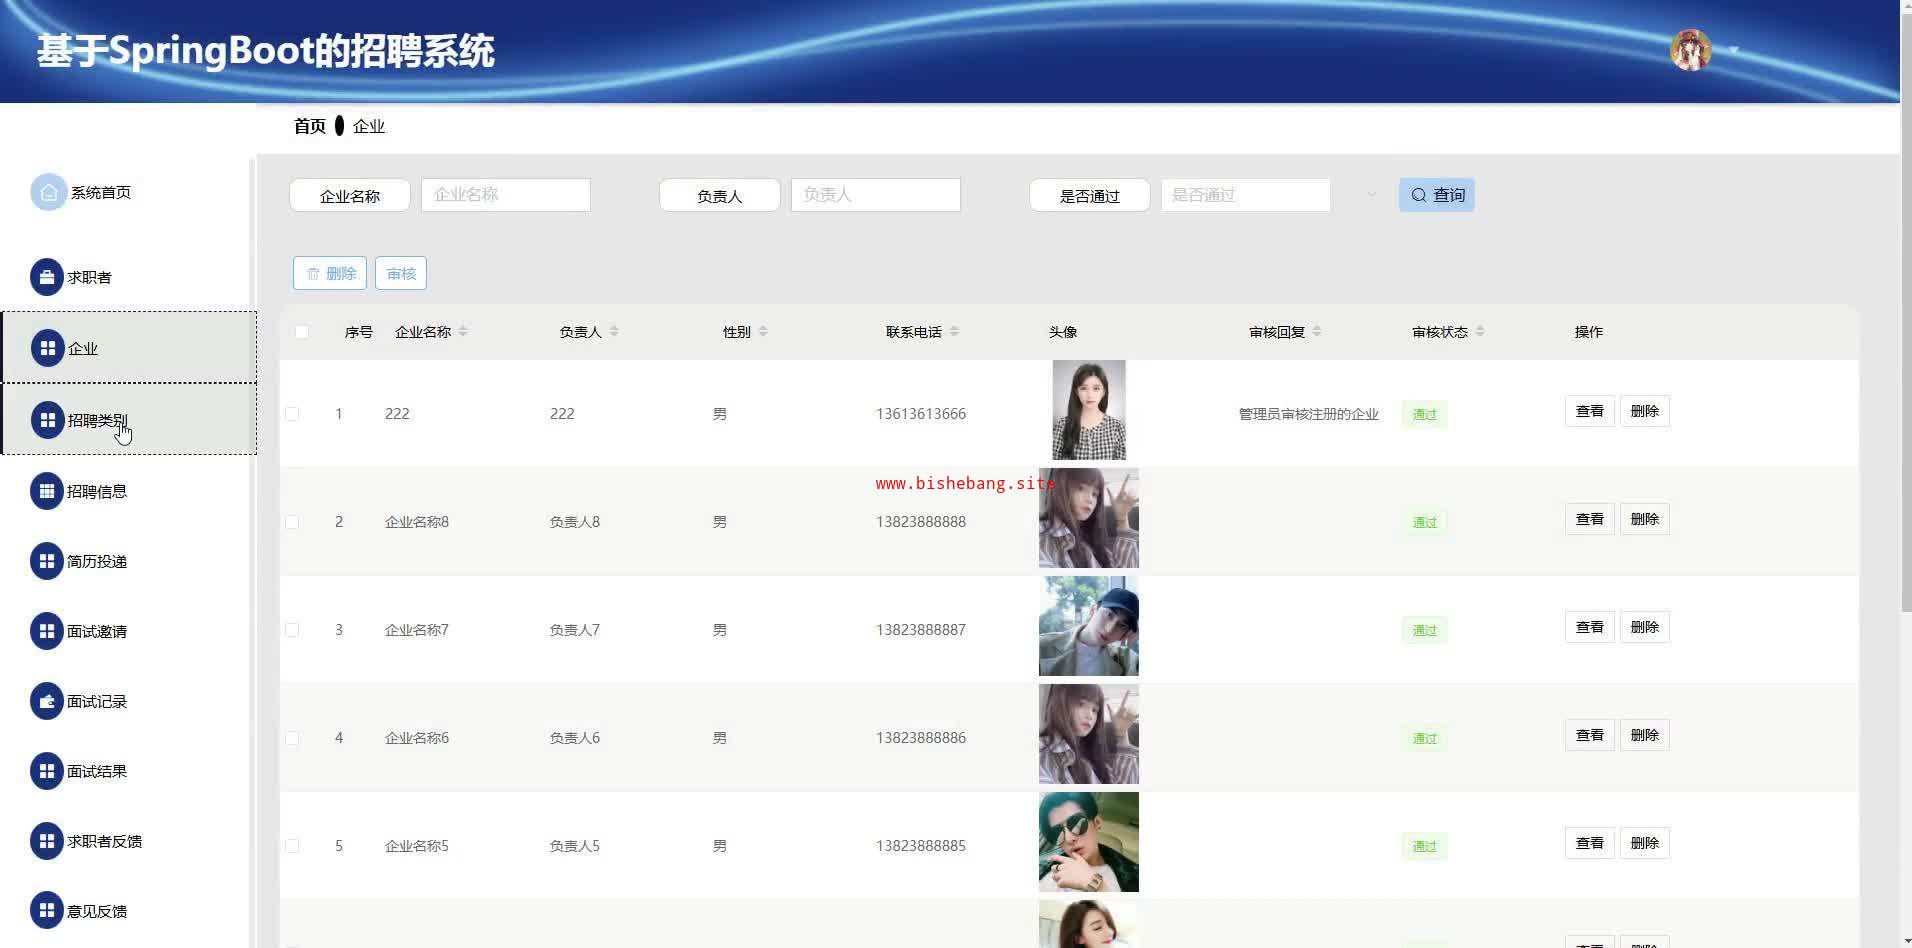
Task: Click 查看 for row 222
Action: [1590, 411]
